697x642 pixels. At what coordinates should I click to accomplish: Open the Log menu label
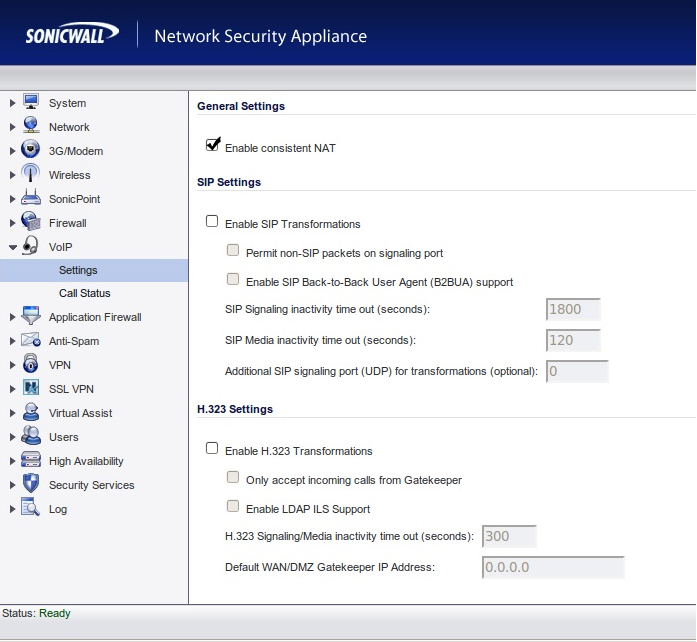point(58,510)
